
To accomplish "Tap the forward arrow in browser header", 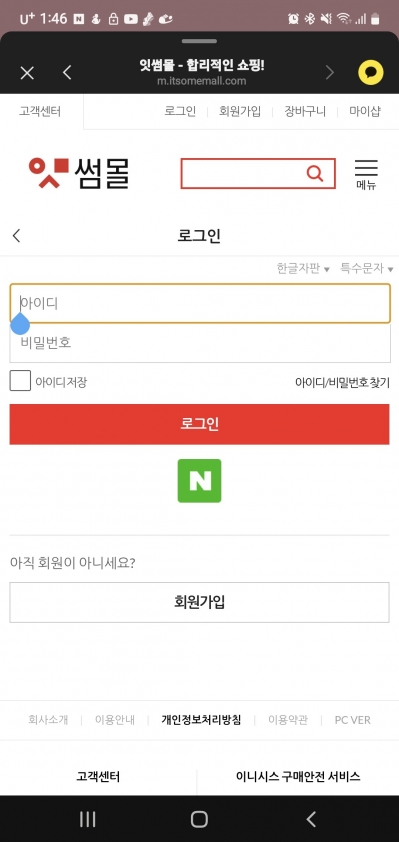I will point(329,72).
